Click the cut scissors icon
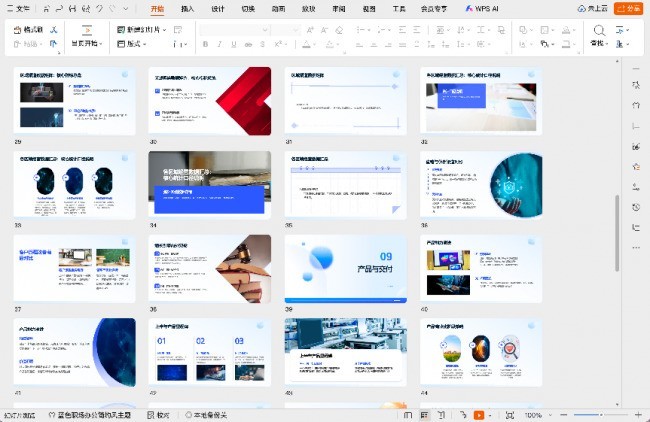The image size is (650, 422). point(54,29)
